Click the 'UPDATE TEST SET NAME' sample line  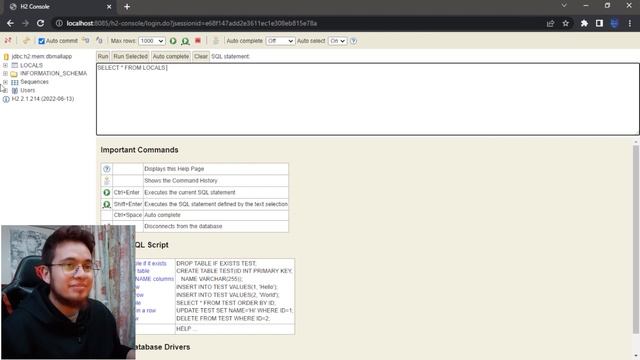pyautogui.click(x=234, y=311)
